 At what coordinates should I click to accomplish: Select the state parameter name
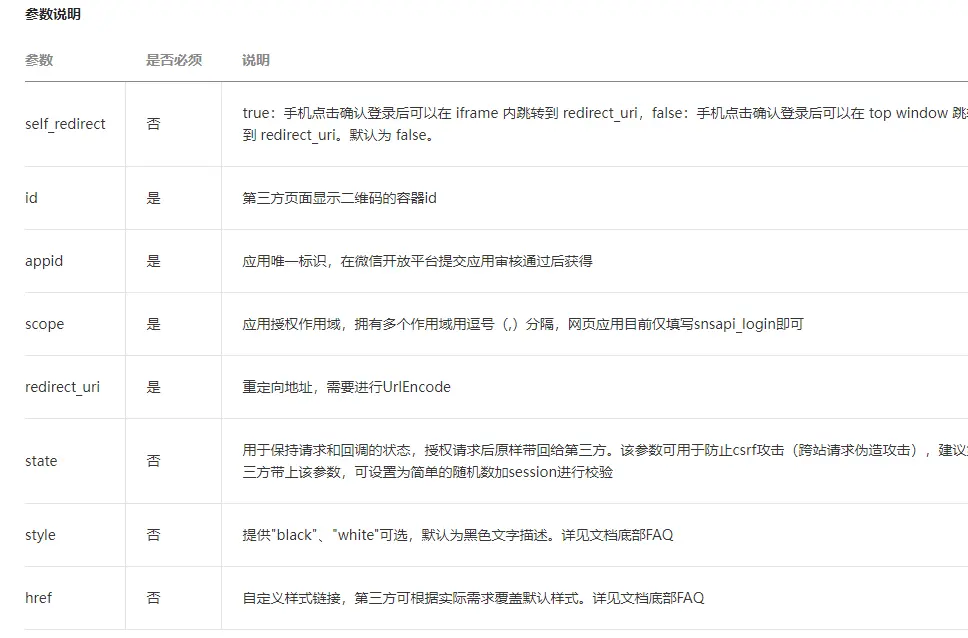click(41, 461)
